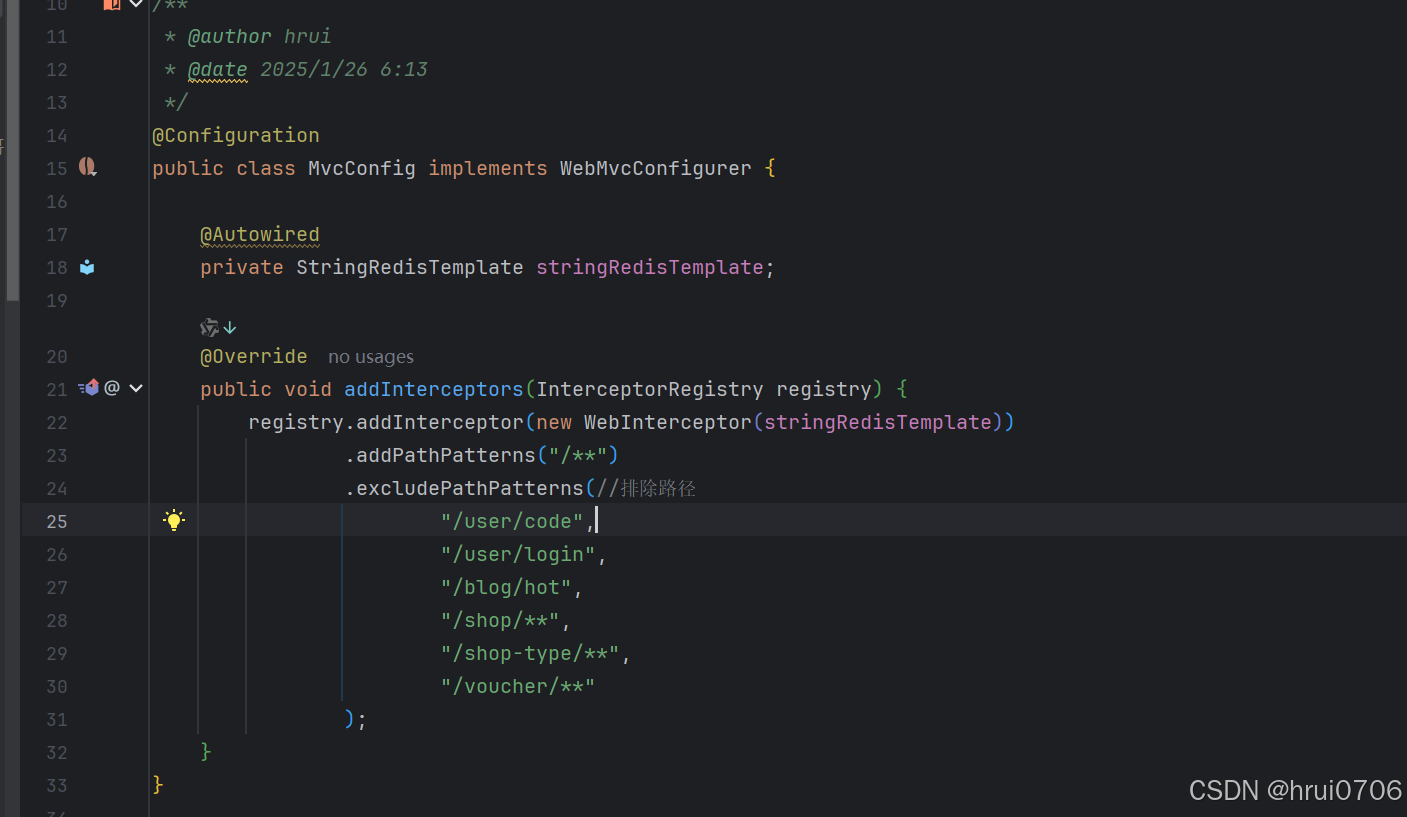Viewport: 1407px width, 817px height.
Task: Click the down arrow beside the AI inlay icon
Action: [x=230, y=327]
